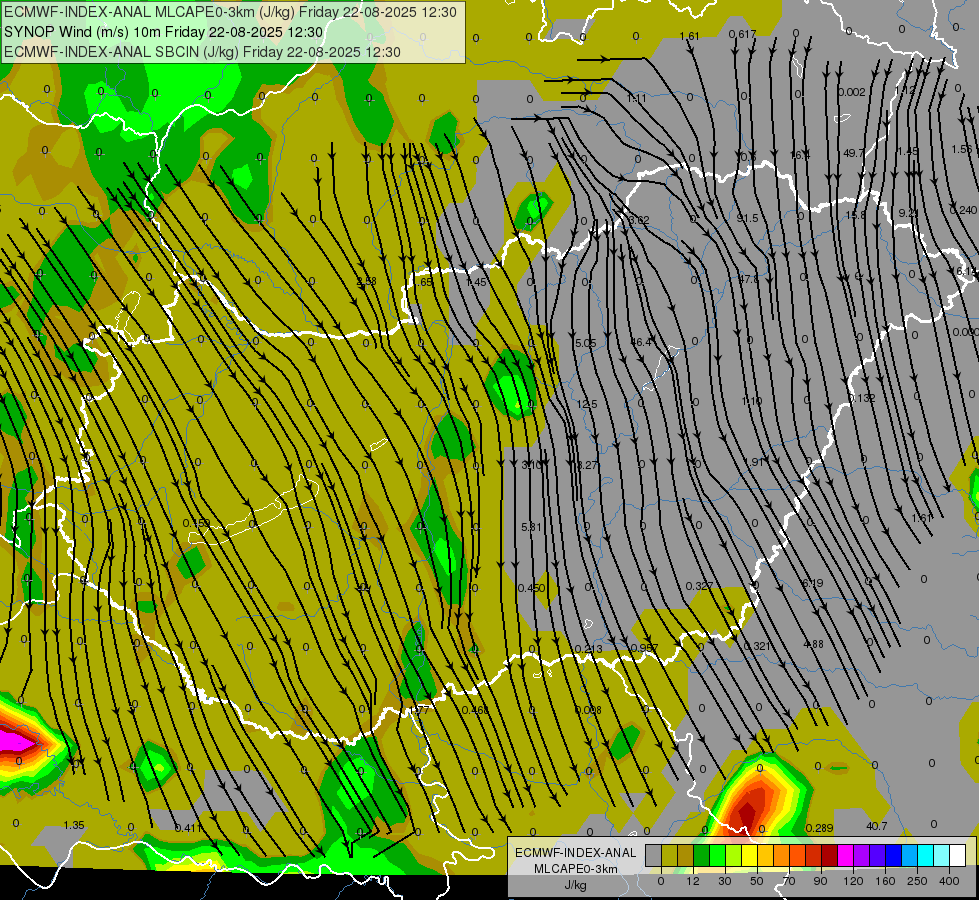The width and height of the screenshot is (979, 900).
Task: Click the grid value '2.58'
Action: click(367, 282)
